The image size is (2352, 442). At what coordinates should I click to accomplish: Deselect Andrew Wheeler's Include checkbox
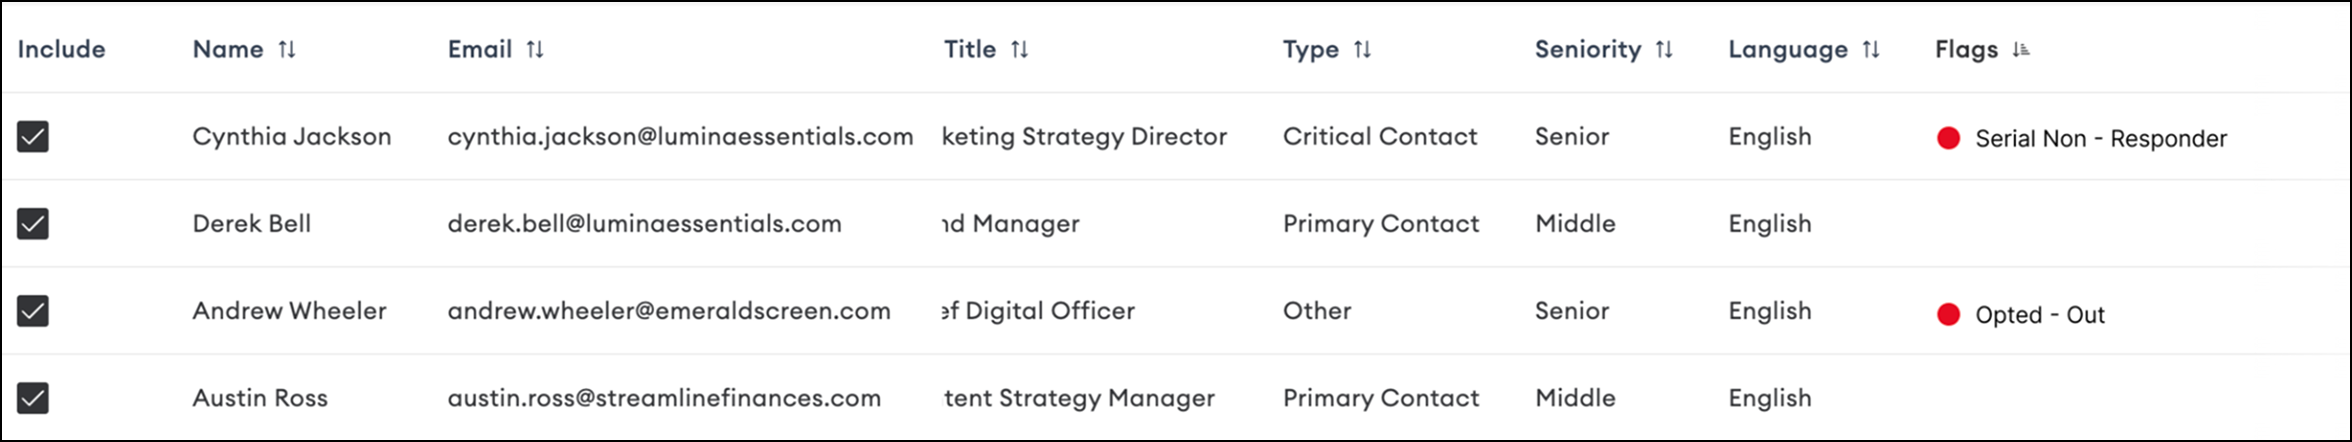coord(33,311)
